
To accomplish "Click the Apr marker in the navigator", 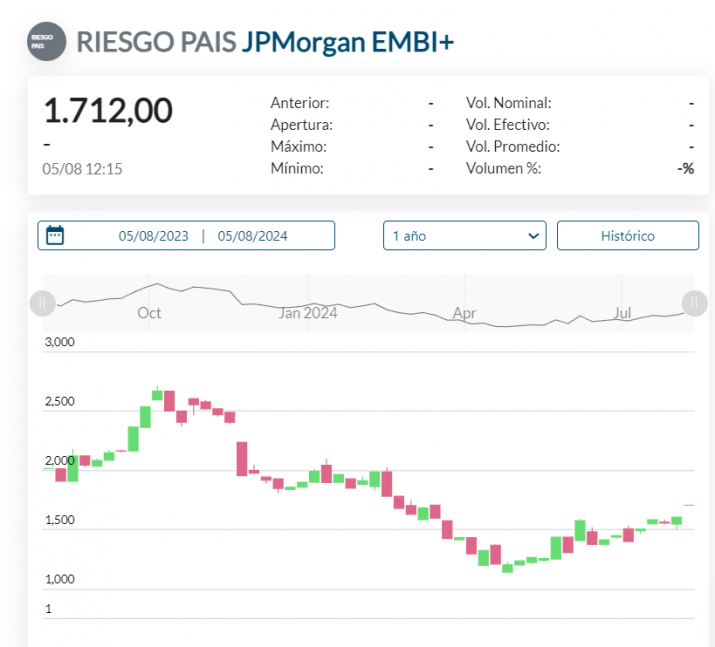I will (464, 313).
